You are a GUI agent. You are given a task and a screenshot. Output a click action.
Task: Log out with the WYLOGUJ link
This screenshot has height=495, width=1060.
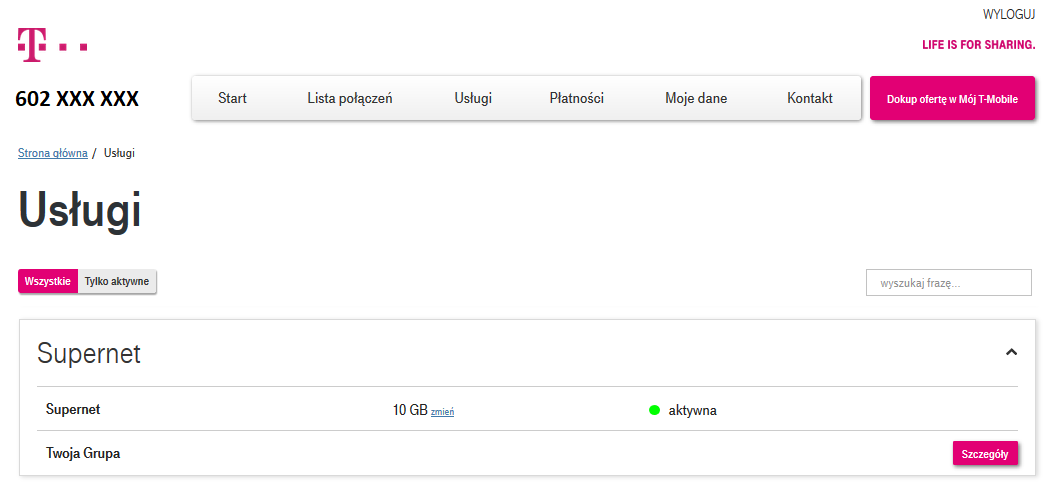(x=1009, y=15)
